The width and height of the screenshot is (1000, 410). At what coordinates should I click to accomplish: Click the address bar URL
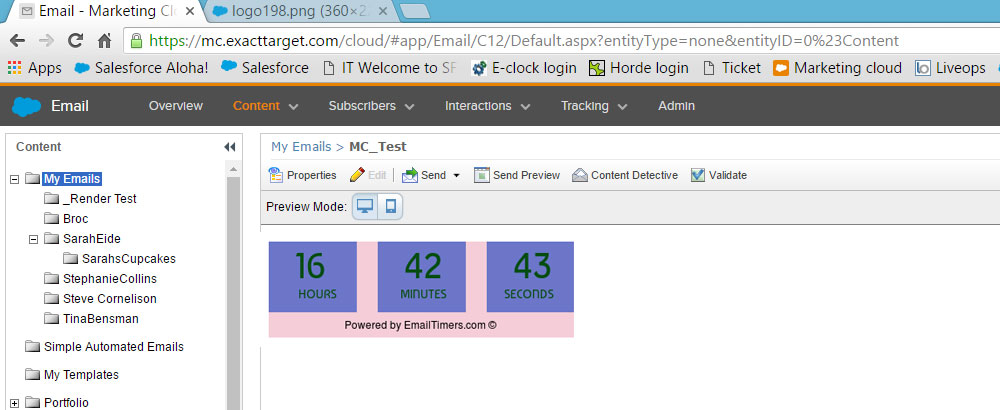pyautogui.click(x=524, y=41)
